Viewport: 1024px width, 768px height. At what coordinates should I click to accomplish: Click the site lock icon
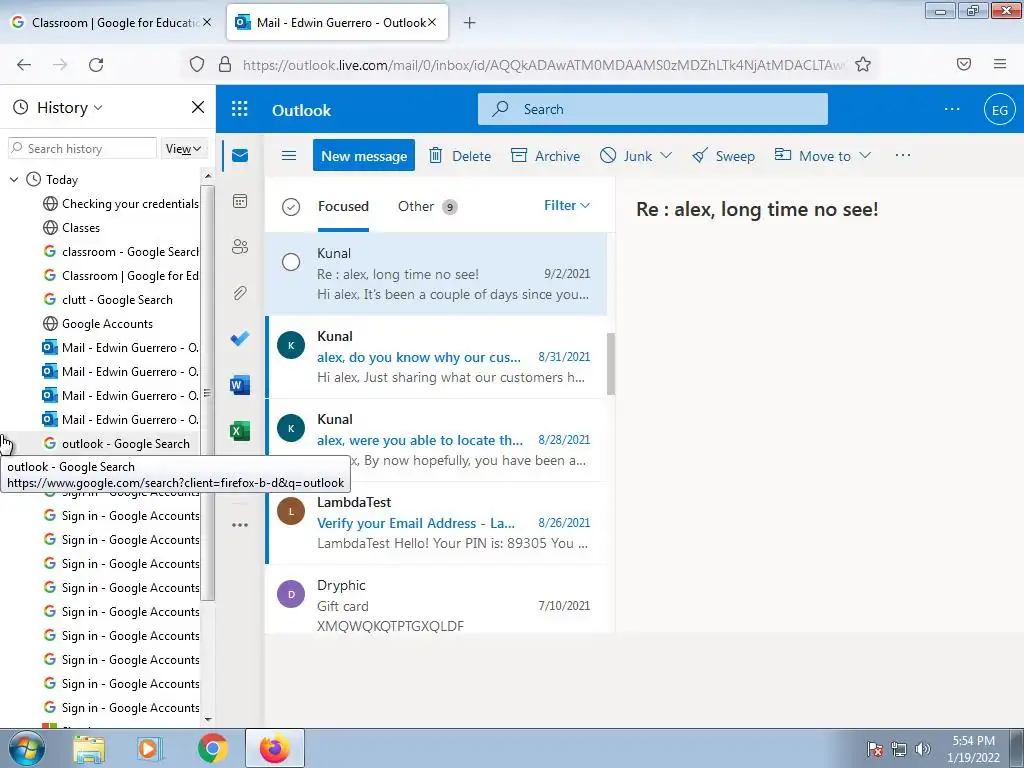tap(225, 64)
